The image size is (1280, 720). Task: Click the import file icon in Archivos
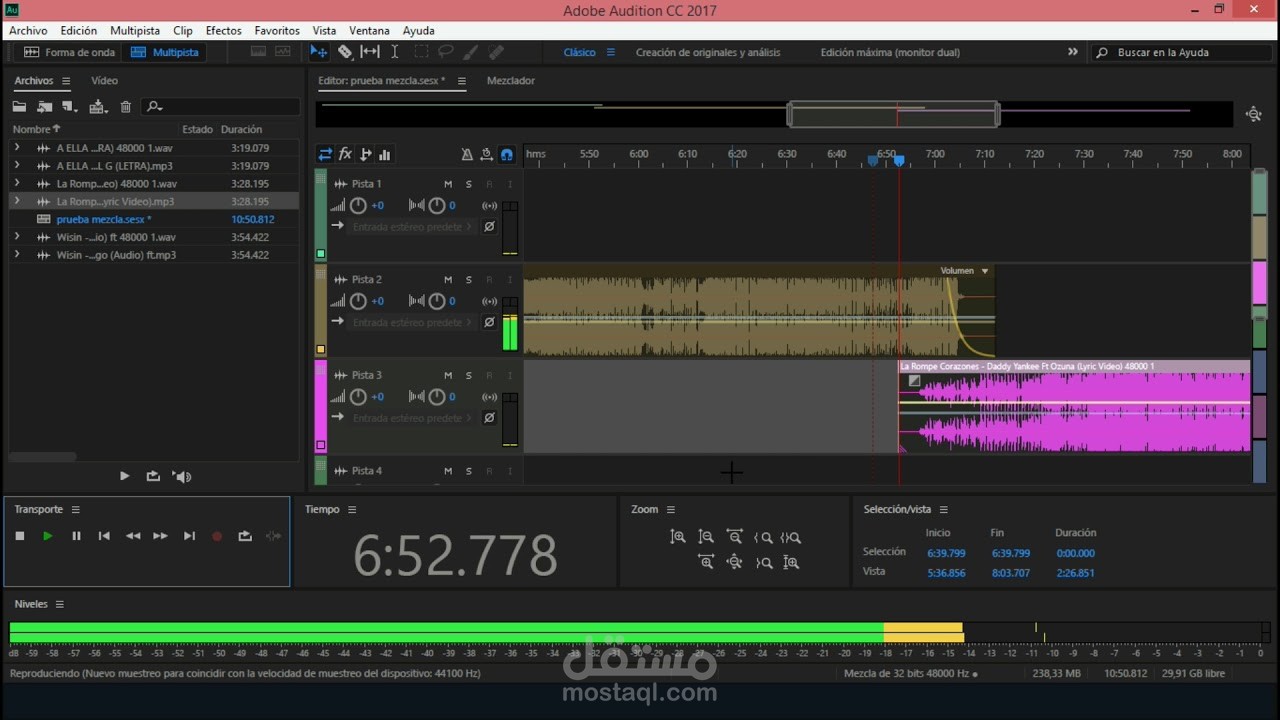pyautogui.click(x=45, y=107)
